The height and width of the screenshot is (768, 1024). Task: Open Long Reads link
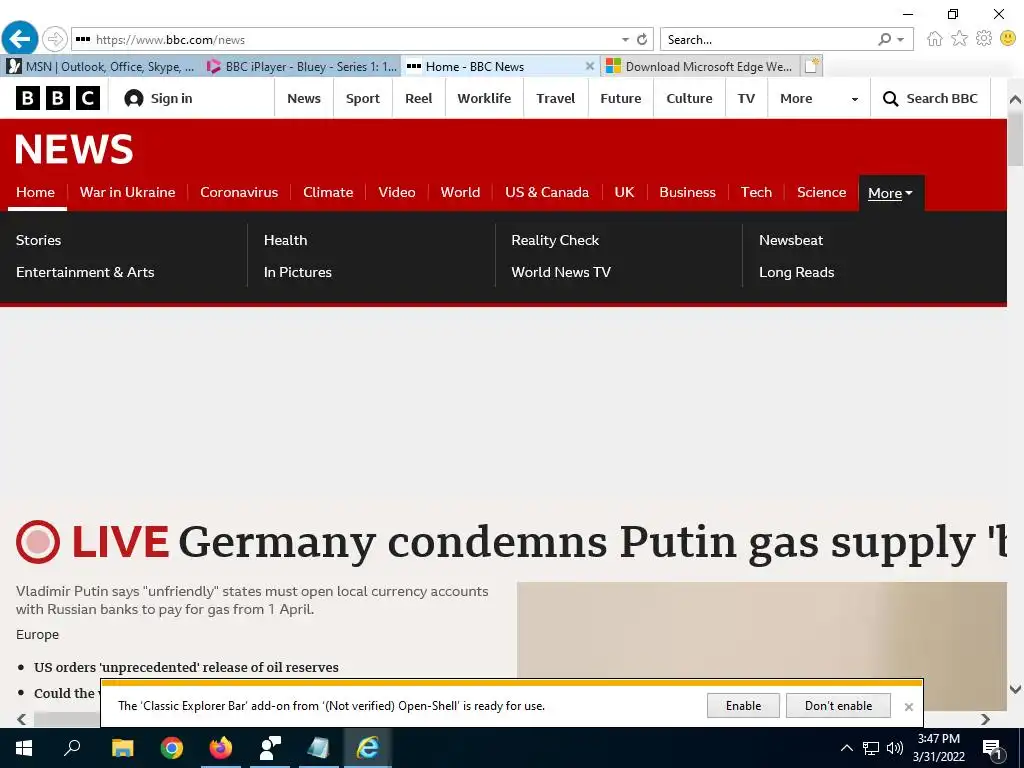pyautogui.click(x=797, y=272)
